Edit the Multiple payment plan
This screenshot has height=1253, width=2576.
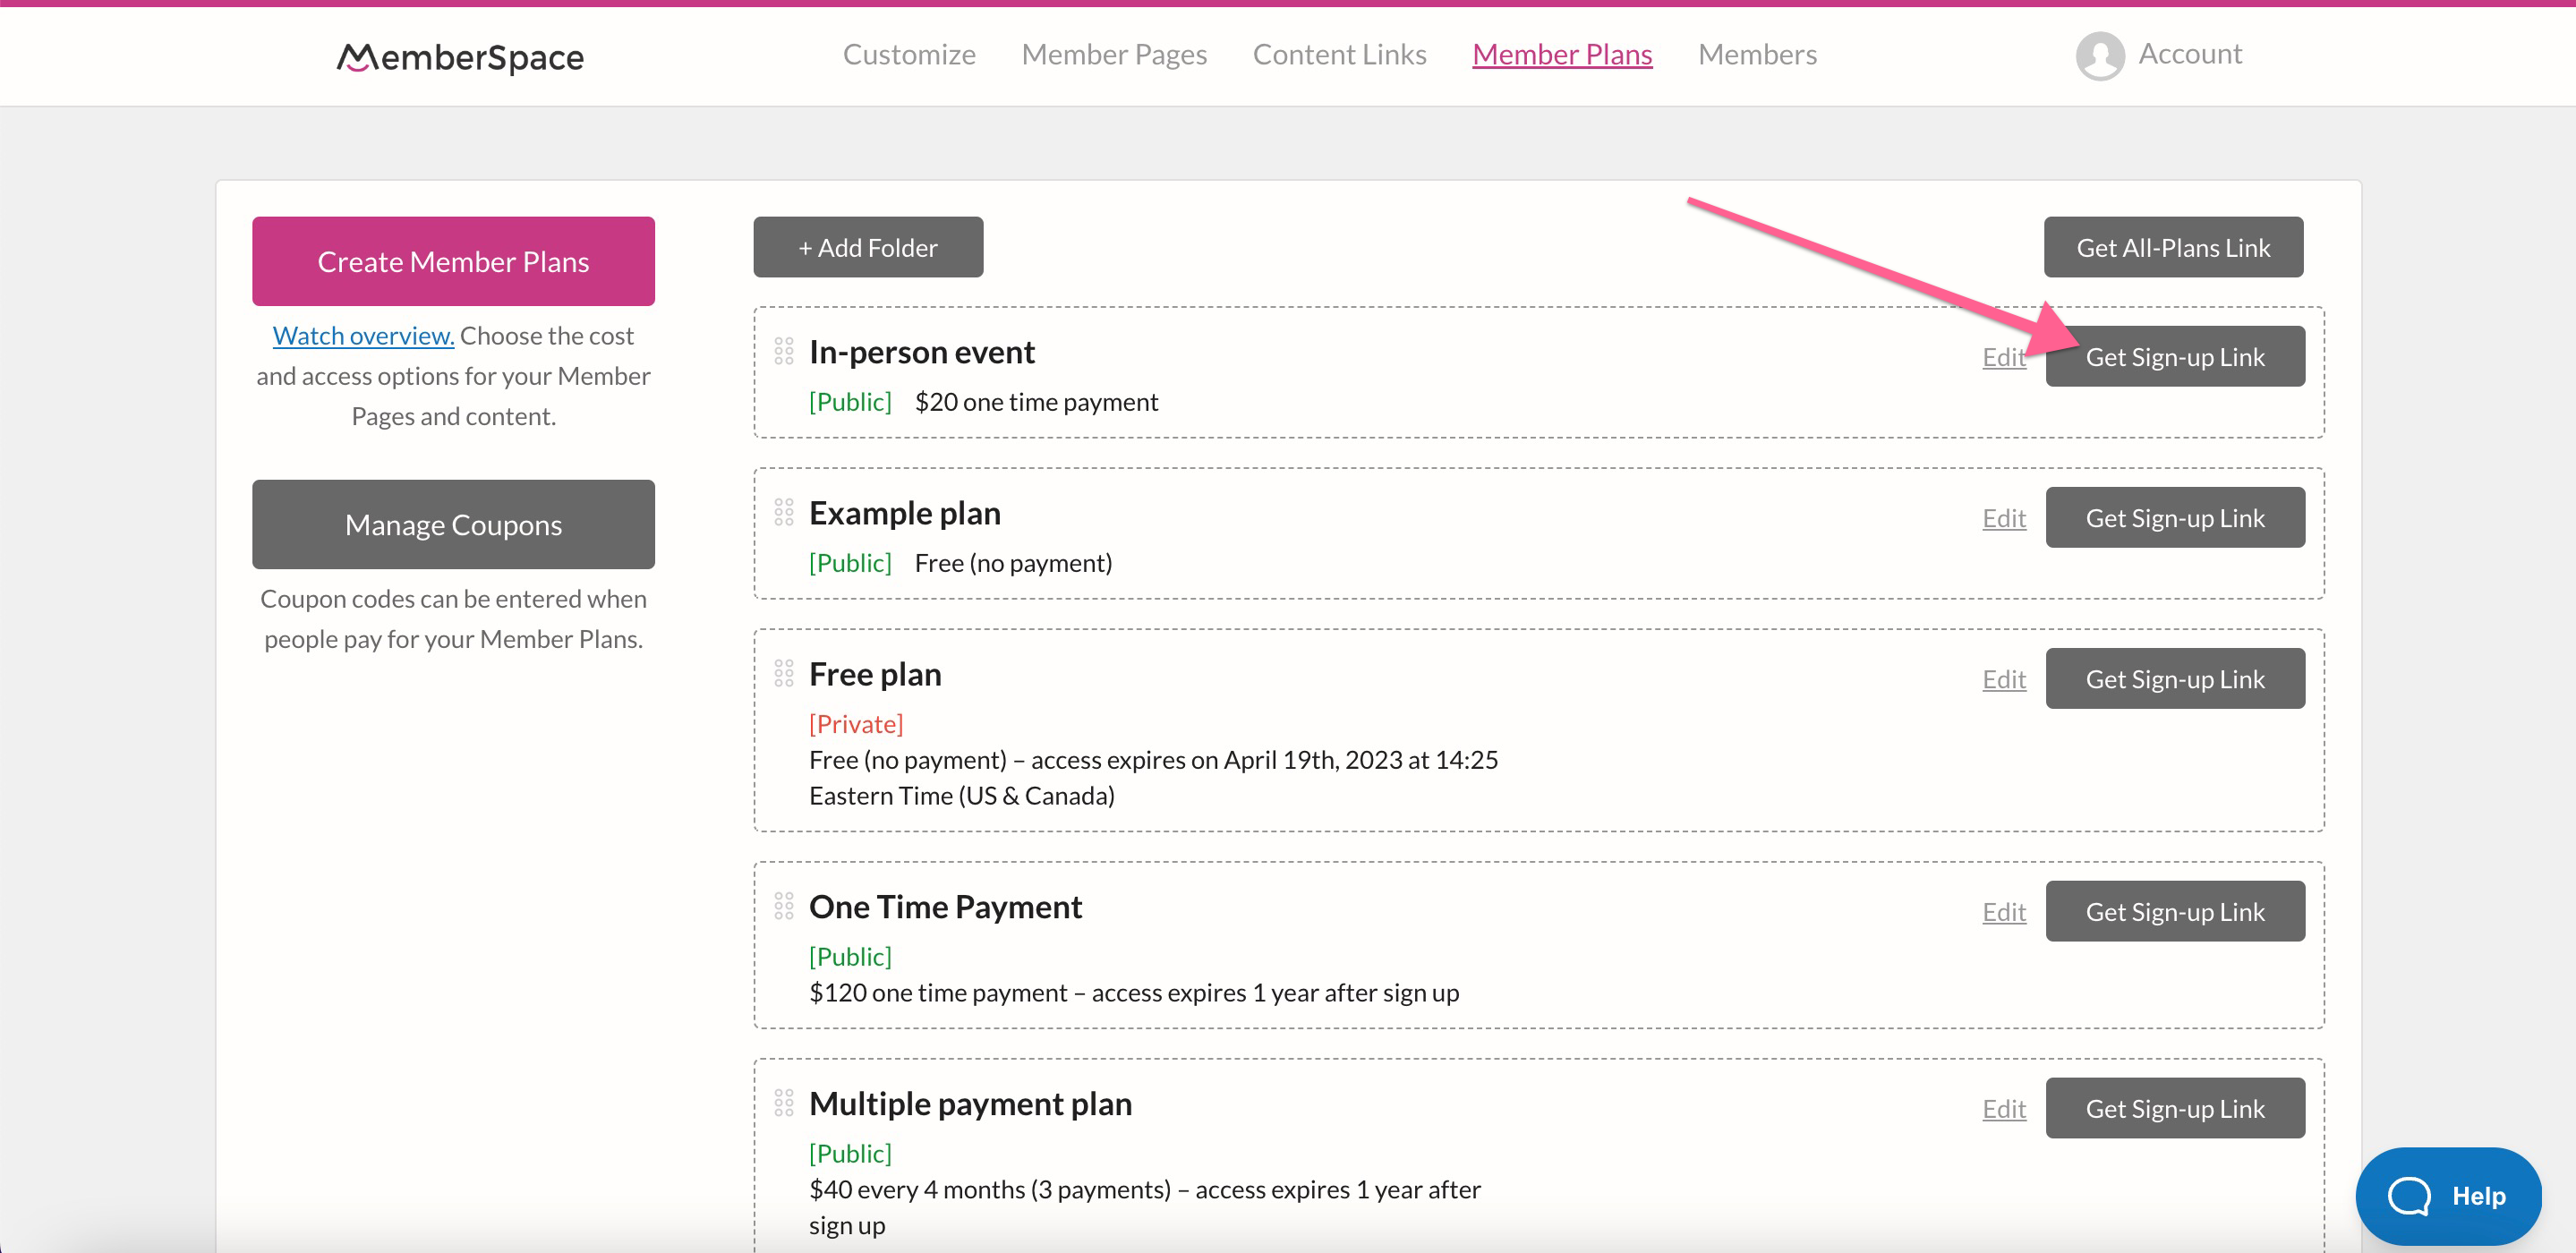click(x=2004, y=1108)
